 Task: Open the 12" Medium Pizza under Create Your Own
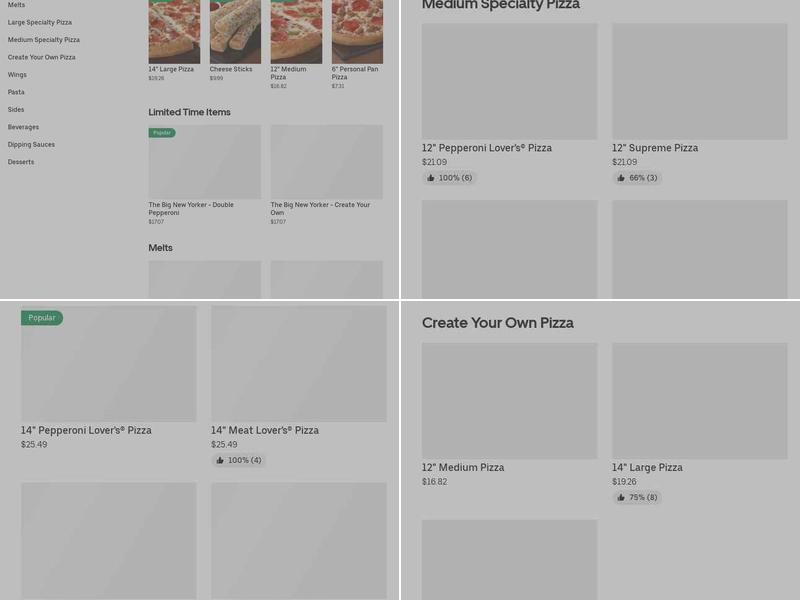(x=509, y=400)
